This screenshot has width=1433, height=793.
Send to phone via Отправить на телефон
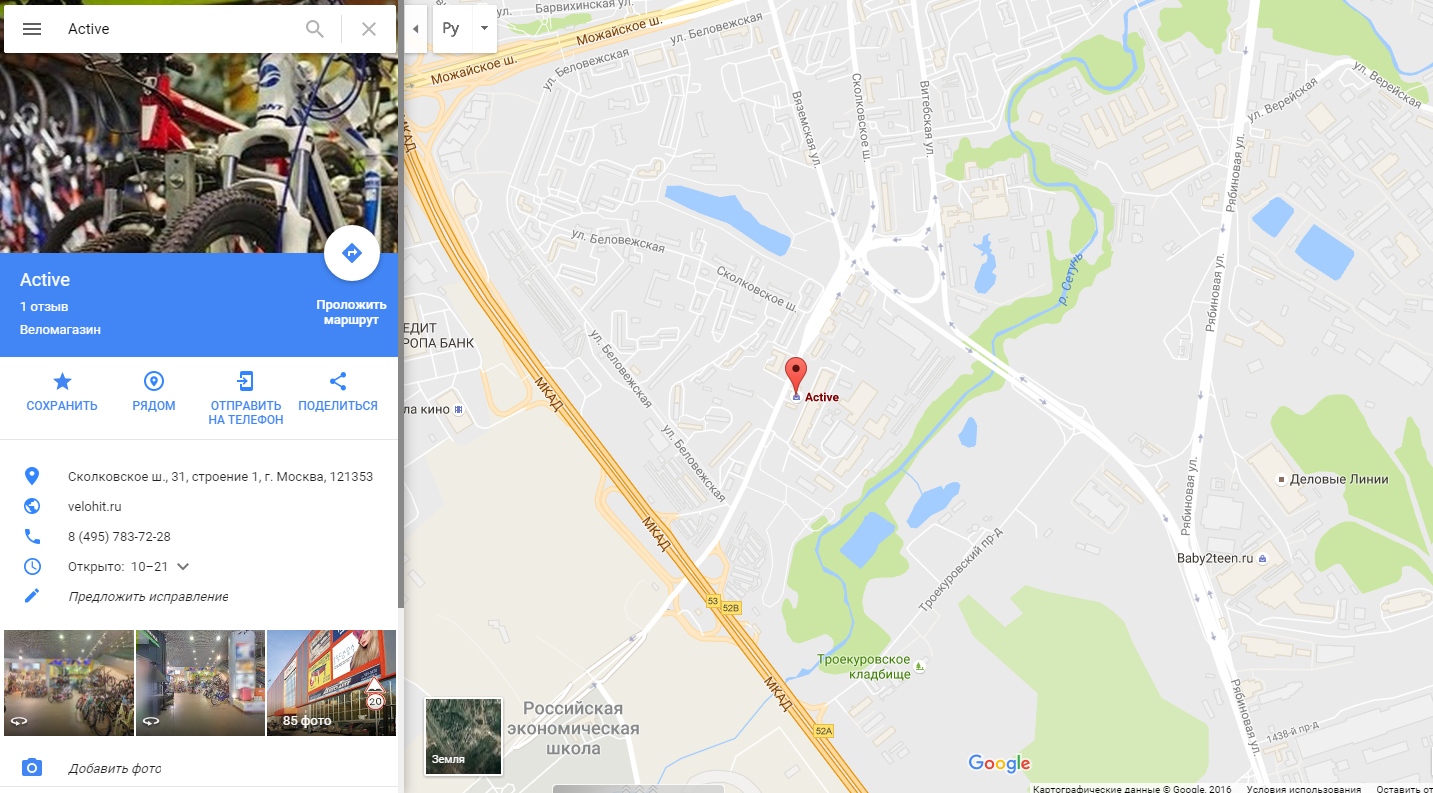pos(246,398)
